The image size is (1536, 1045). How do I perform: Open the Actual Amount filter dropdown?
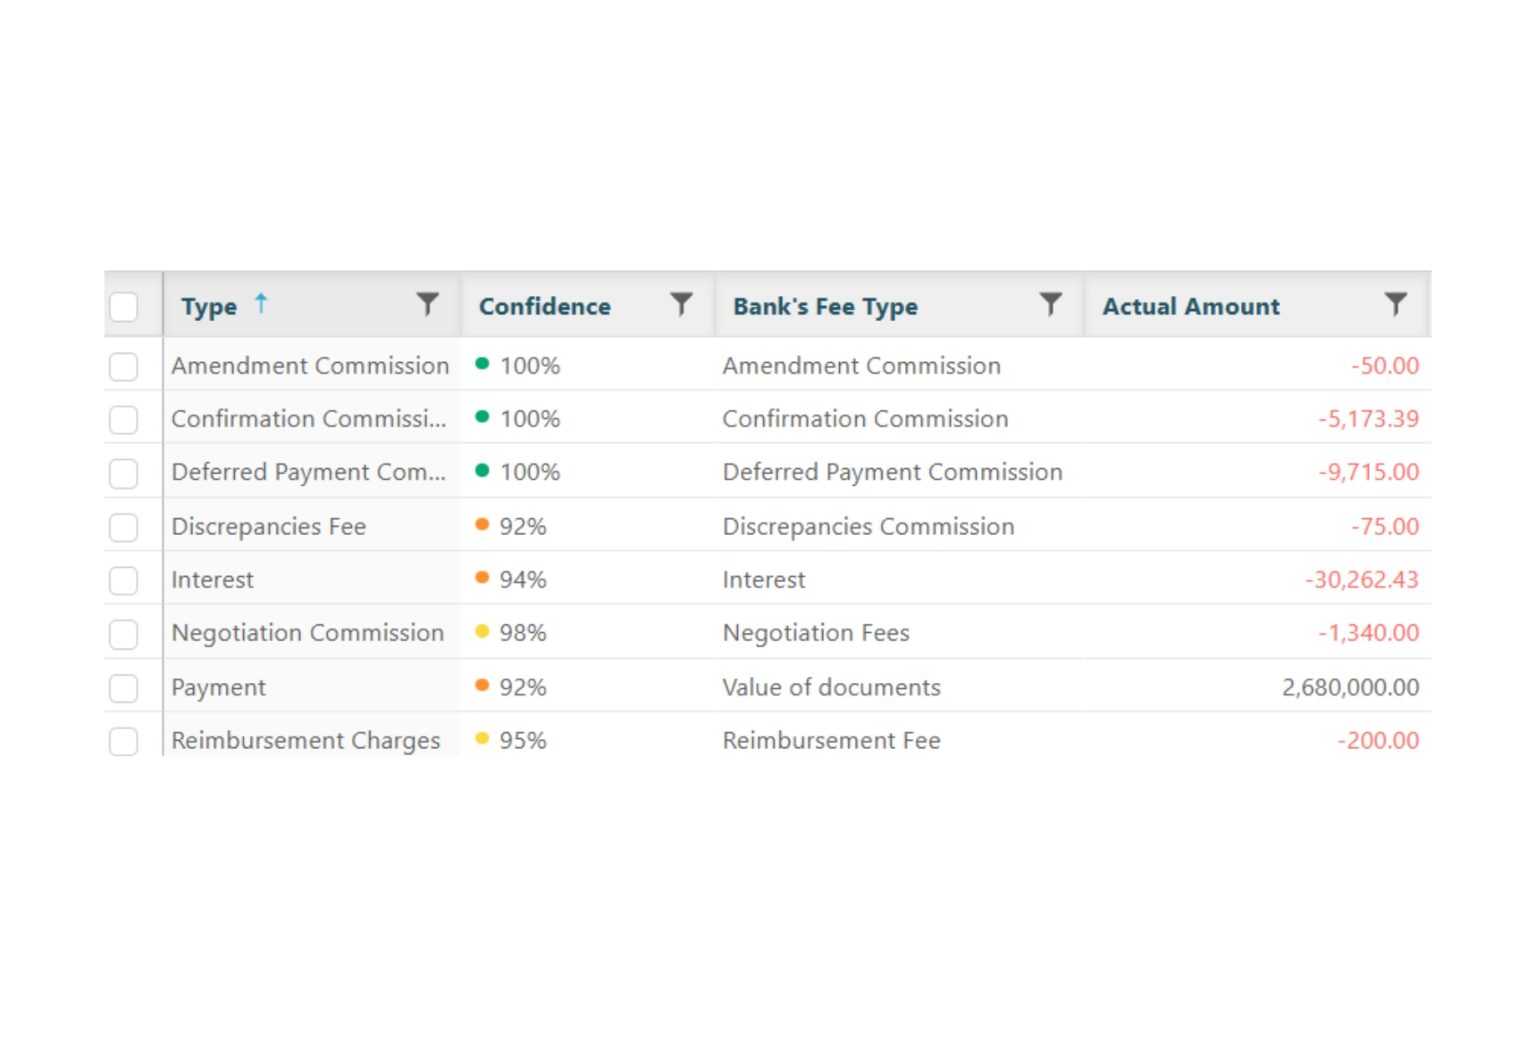(x=1396, y=305)
